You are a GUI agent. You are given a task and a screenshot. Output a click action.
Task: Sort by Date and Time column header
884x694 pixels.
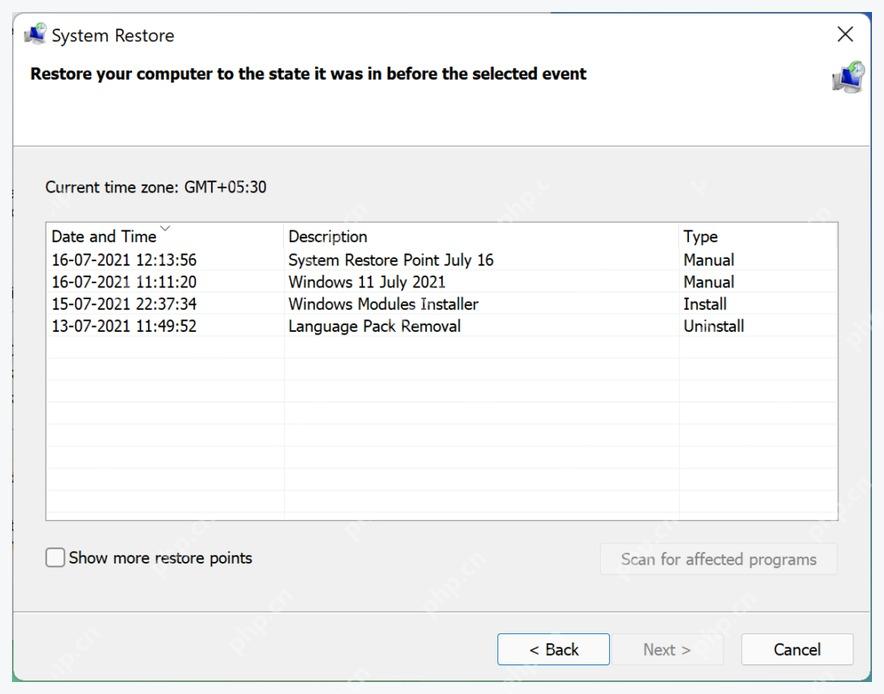(165, 236)
